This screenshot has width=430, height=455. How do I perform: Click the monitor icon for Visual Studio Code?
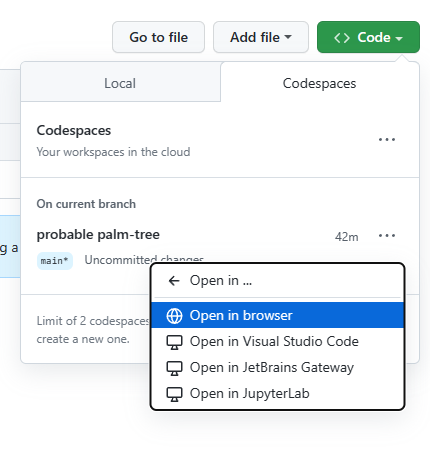(174, 342)
